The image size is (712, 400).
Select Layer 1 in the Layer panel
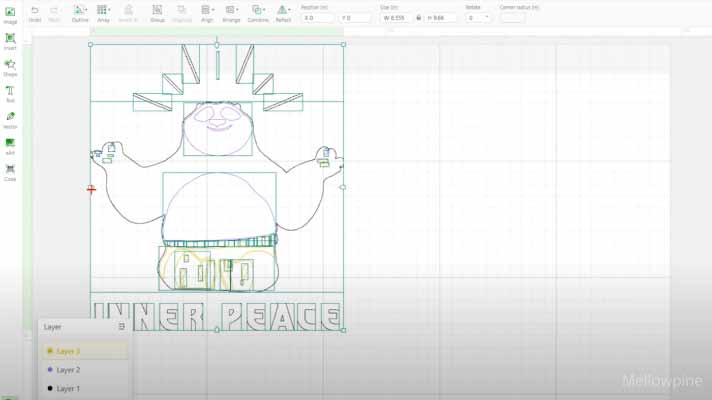(68, 388)
